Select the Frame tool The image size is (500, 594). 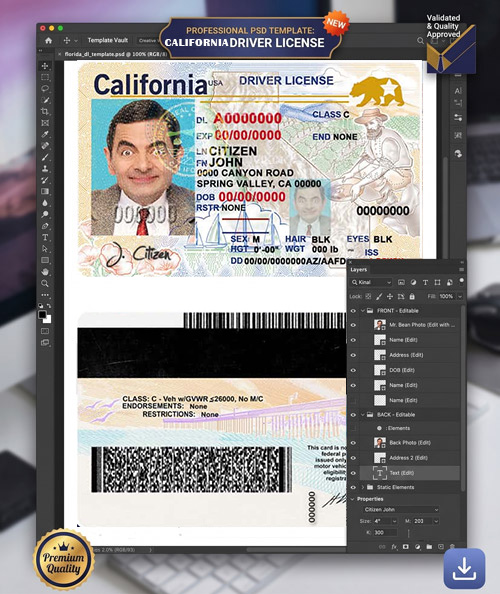45,123
